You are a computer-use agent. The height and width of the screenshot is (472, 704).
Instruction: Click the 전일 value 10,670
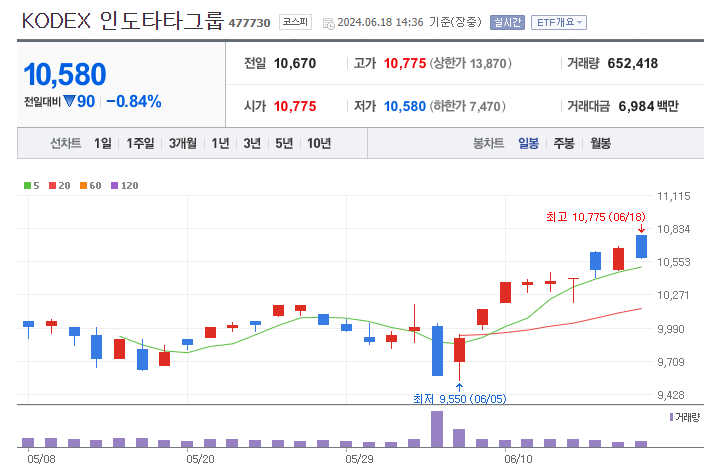pos(295,63)
